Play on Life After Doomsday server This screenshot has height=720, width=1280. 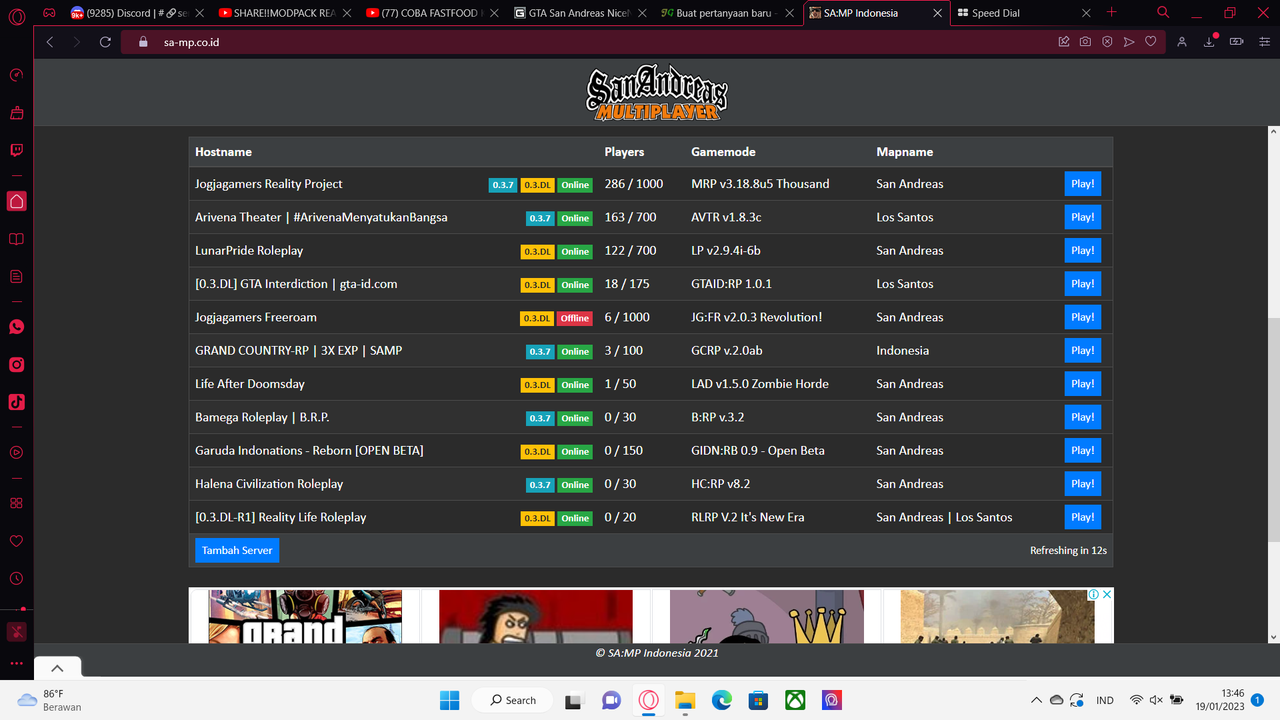pos(1082,384)
